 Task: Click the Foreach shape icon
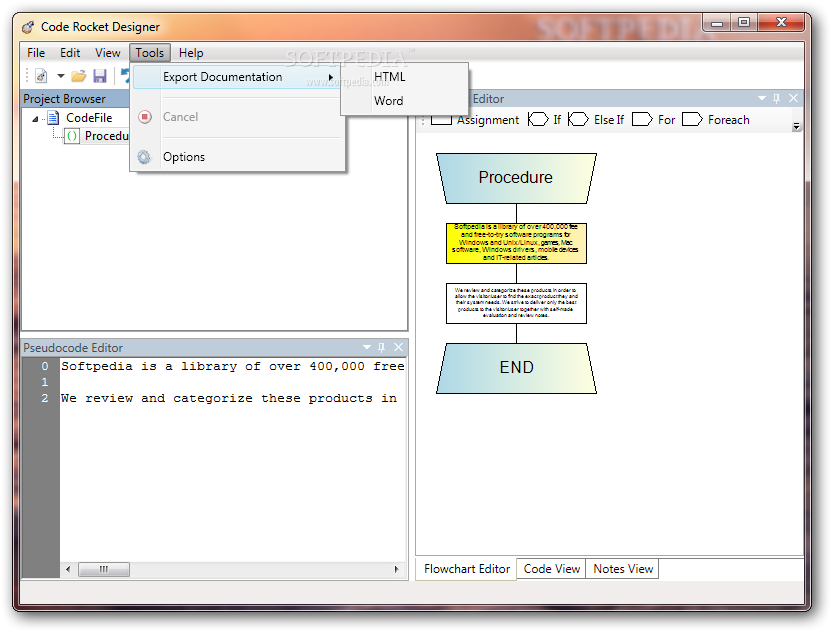692,119
